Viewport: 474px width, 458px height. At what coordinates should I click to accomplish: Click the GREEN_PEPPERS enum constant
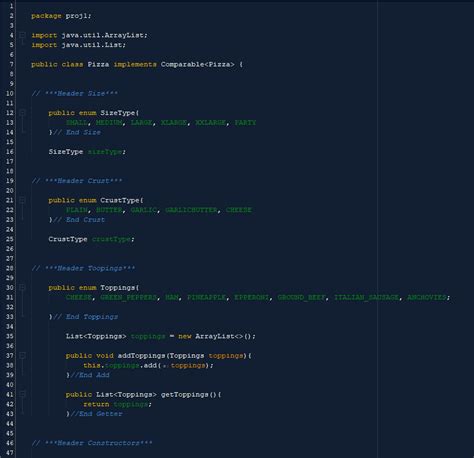128,297
